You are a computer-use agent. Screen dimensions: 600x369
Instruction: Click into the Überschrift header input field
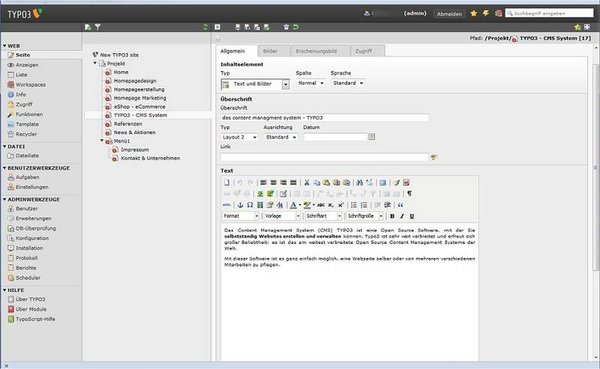324,118
